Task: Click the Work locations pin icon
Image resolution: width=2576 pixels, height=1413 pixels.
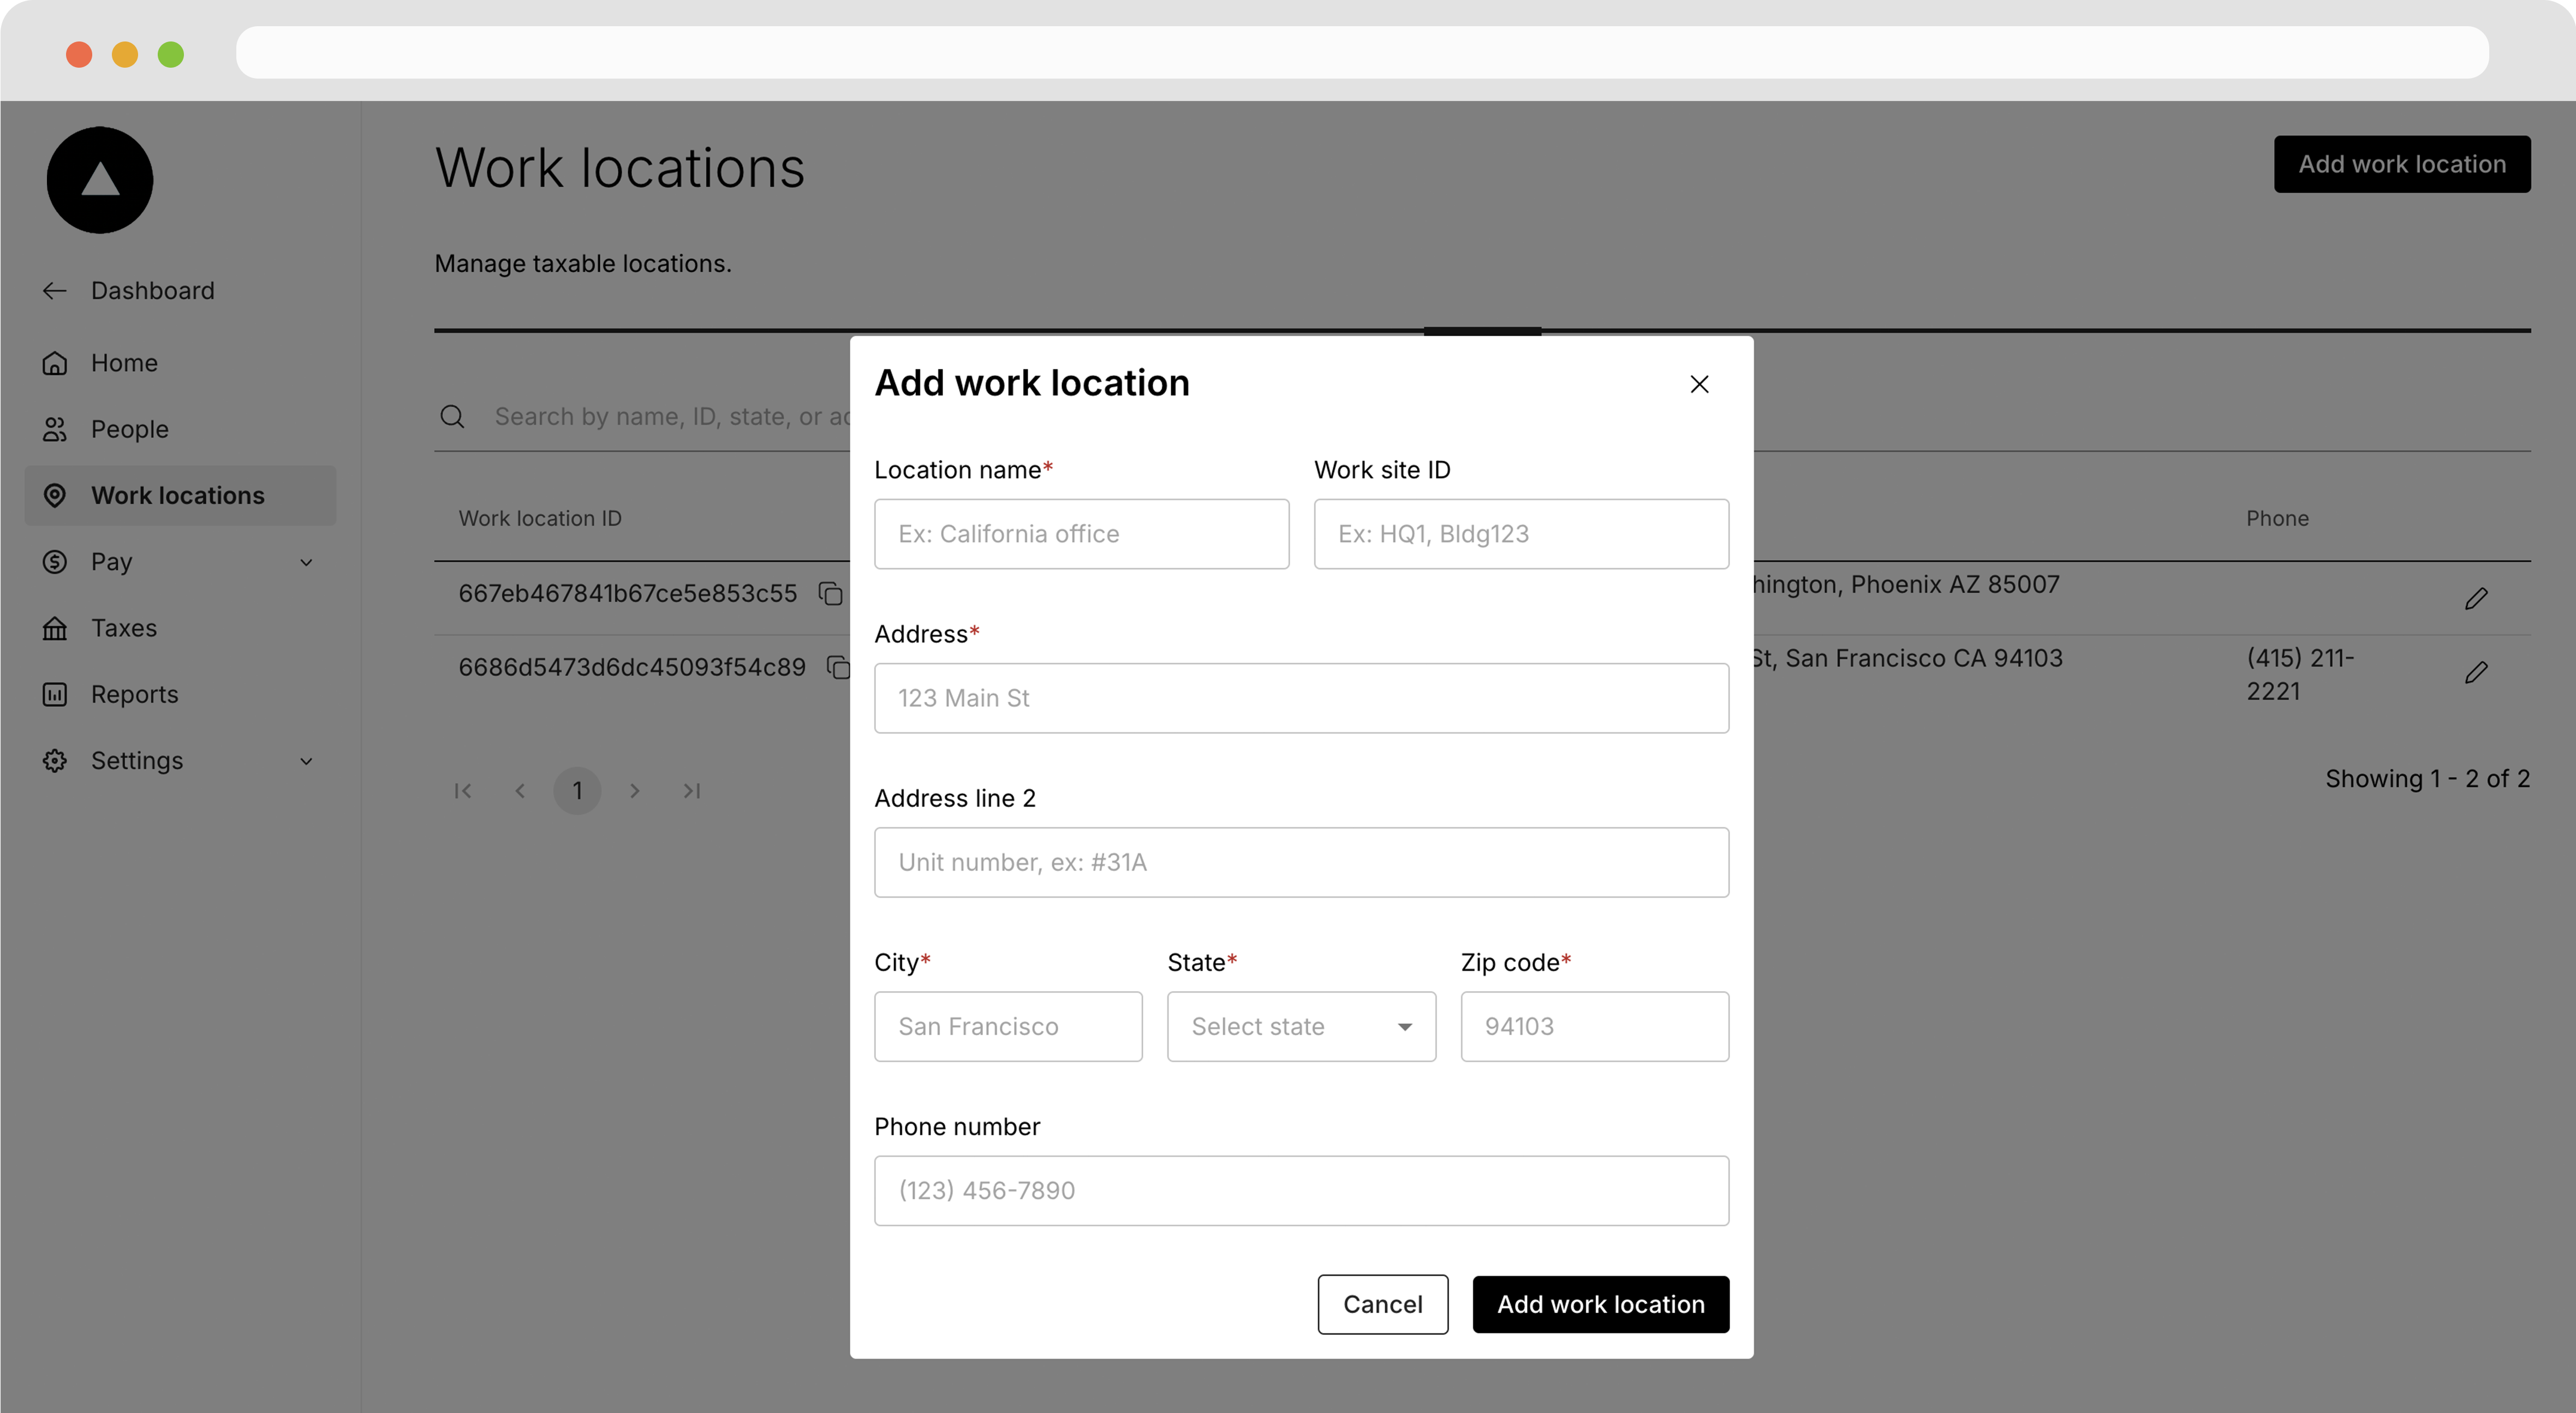Action: pos(55,495)
